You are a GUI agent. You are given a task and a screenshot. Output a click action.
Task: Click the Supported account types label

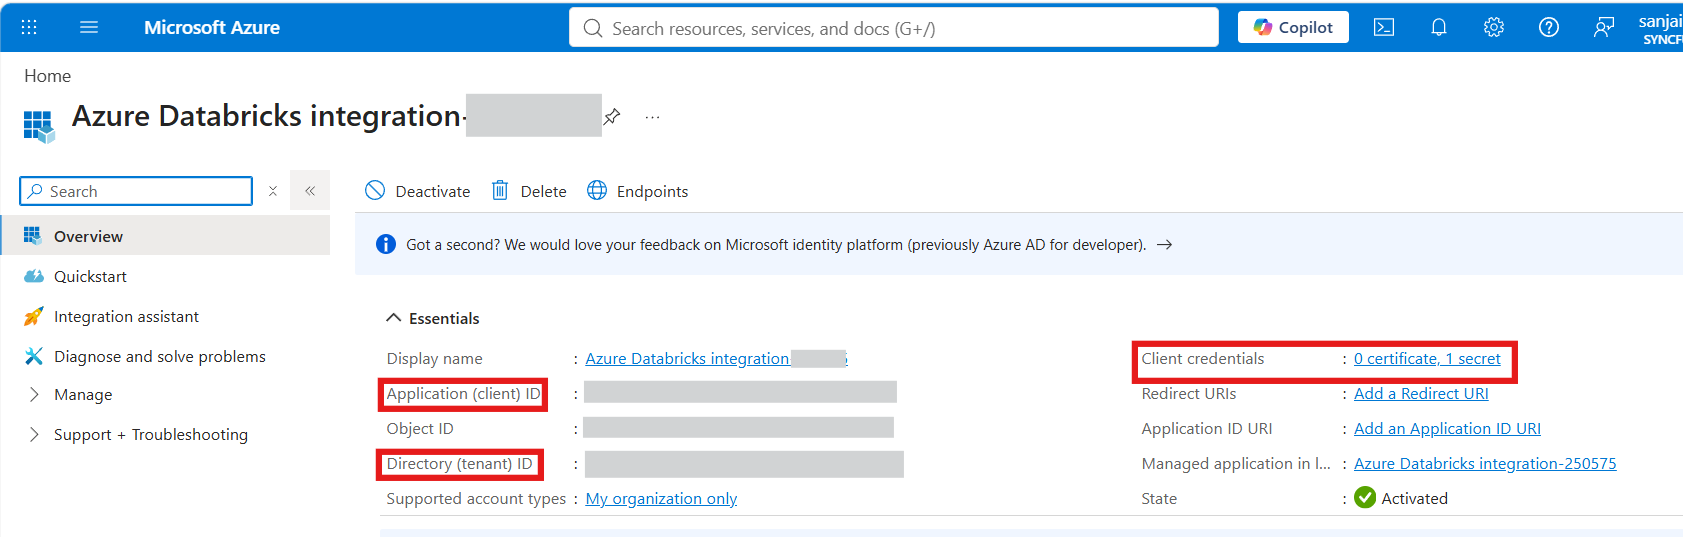pos(476,499)
